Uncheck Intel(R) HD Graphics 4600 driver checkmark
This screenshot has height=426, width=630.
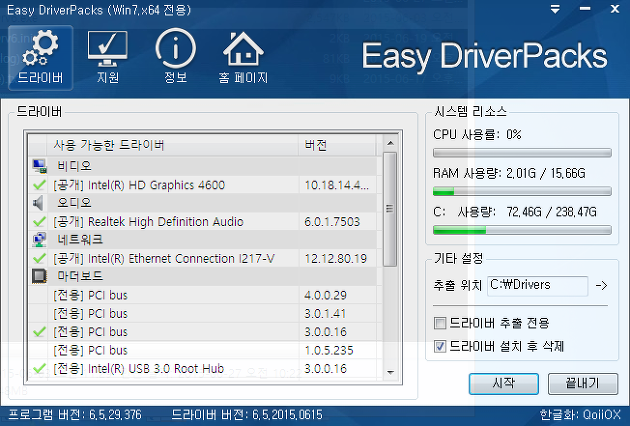[39, 185]
